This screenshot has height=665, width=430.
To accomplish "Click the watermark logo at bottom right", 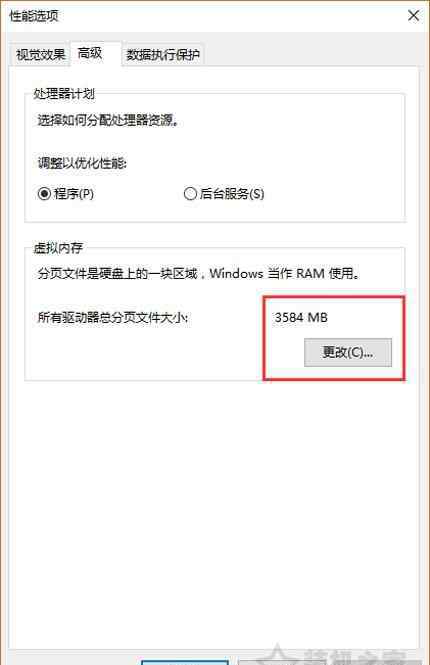I will point(335,655).
